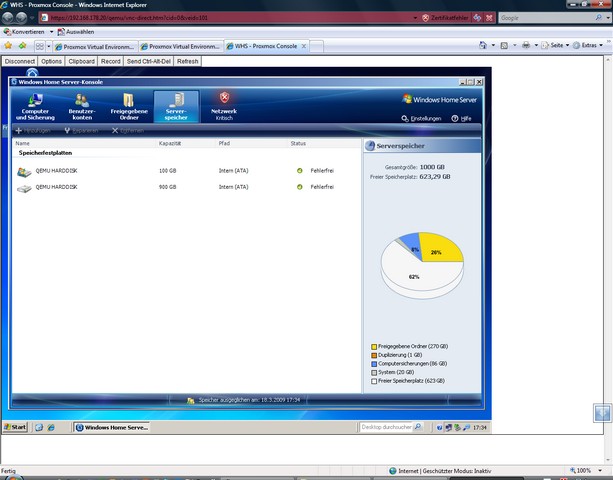Click green status icon of 900 GB disk
Viewport: 613px width, 480px height.
click(x=299, y=187)
